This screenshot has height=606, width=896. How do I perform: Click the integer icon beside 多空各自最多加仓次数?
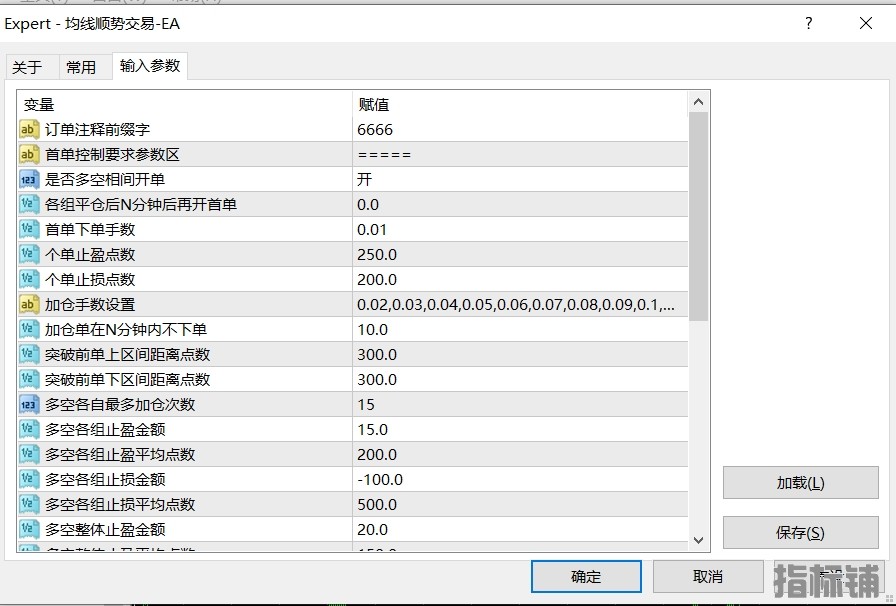point(29,405)
